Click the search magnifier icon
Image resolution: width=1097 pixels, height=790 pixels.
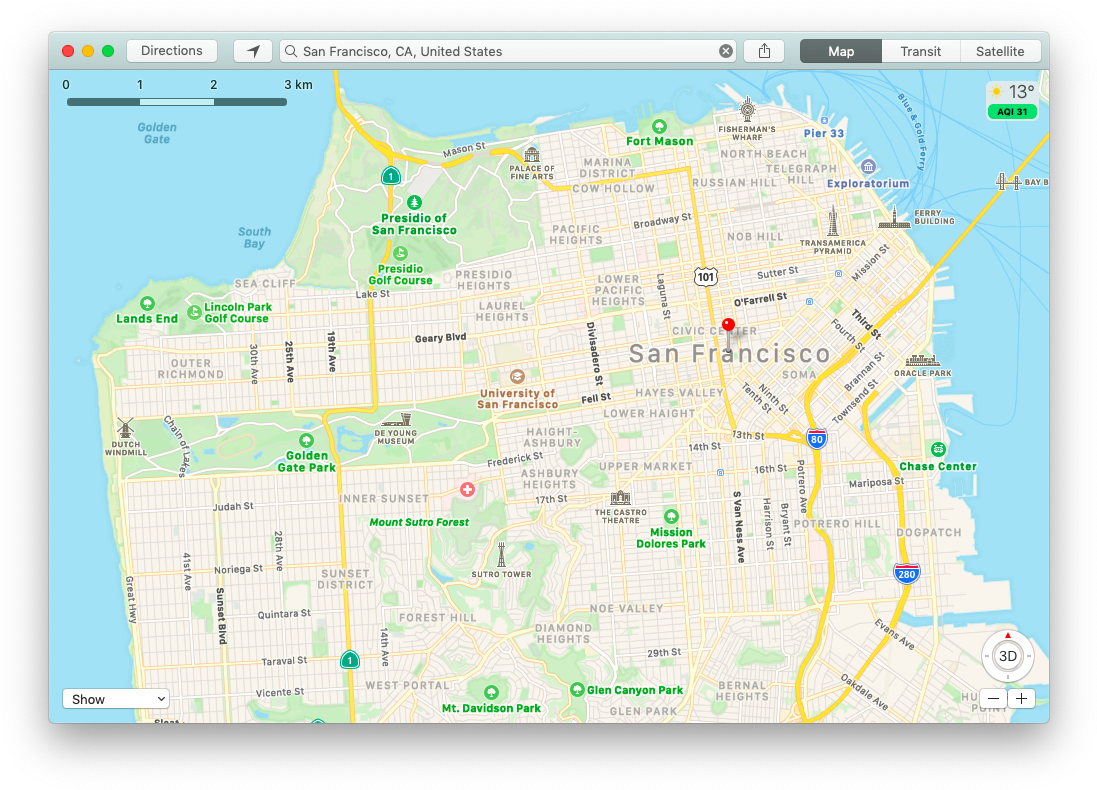(291, 51)
